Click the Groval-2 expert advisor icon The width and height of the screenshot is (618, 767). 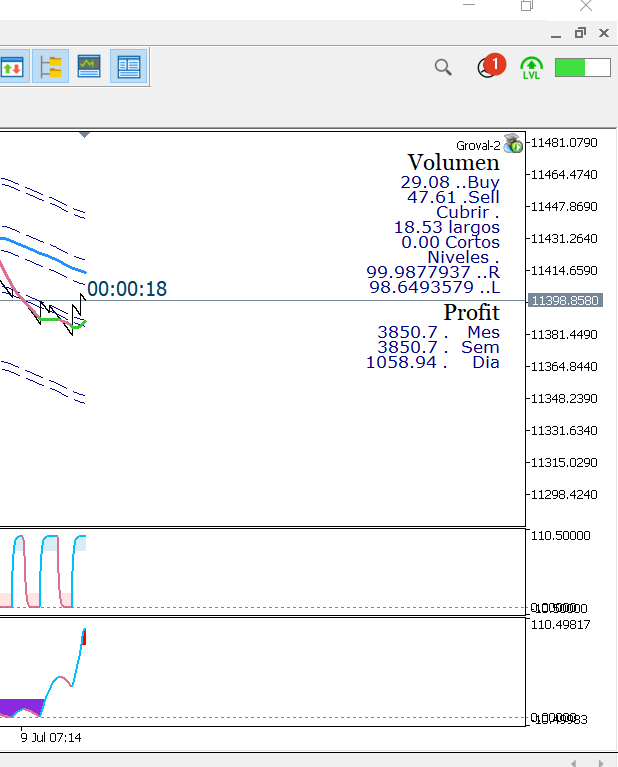click(513, 143)
